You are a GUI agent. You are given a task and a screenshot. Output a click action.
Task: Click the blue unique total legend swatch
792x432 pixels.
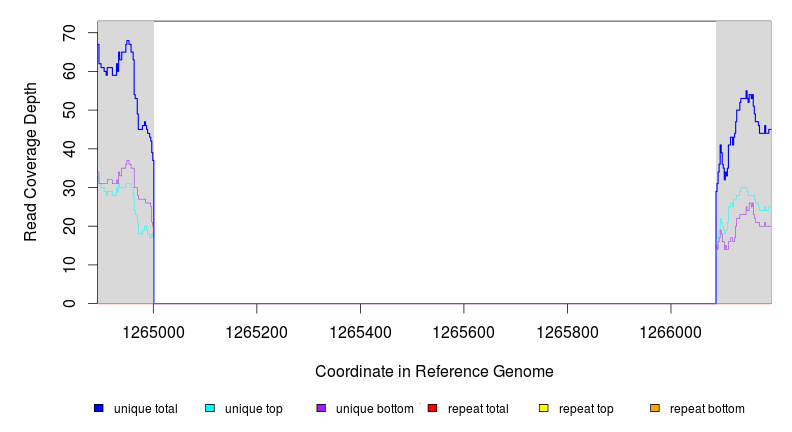click(x=99, y=409)
